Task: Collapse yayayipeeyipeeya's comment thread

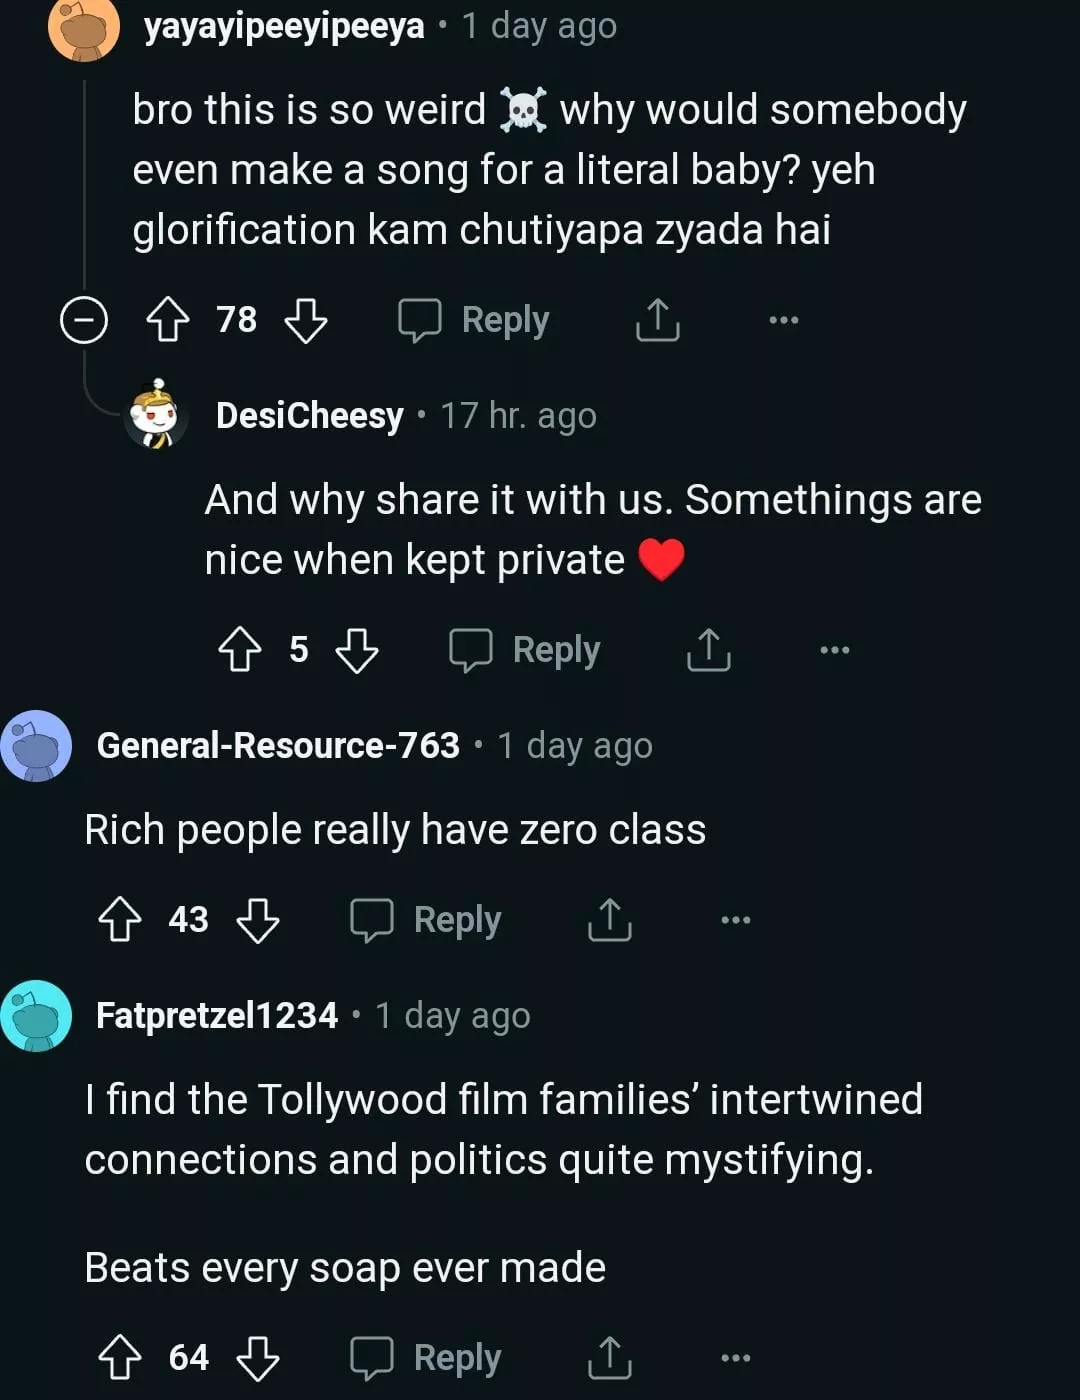Action: tap(84, 321)
